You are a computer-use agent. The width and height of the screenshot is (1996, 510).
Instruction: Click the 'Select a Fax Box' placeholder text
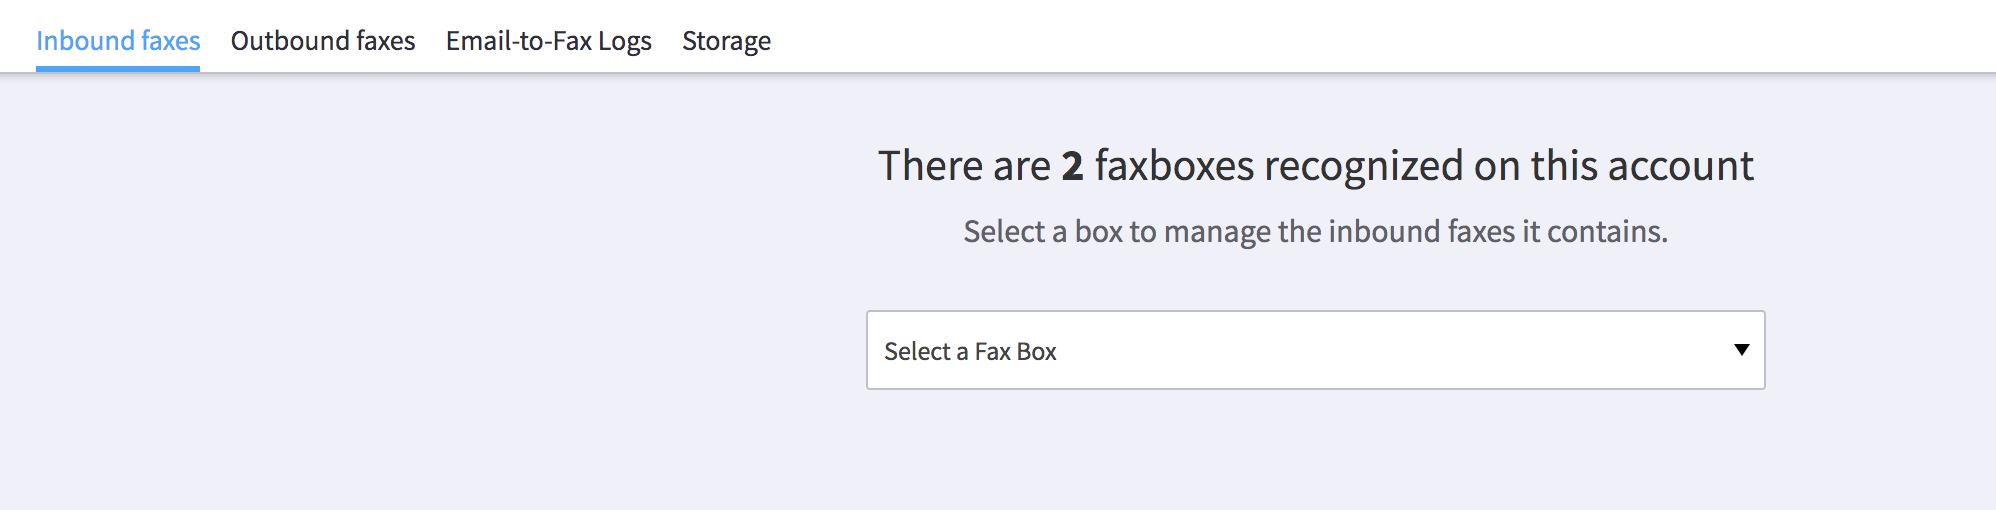click(x=970, y=351)
